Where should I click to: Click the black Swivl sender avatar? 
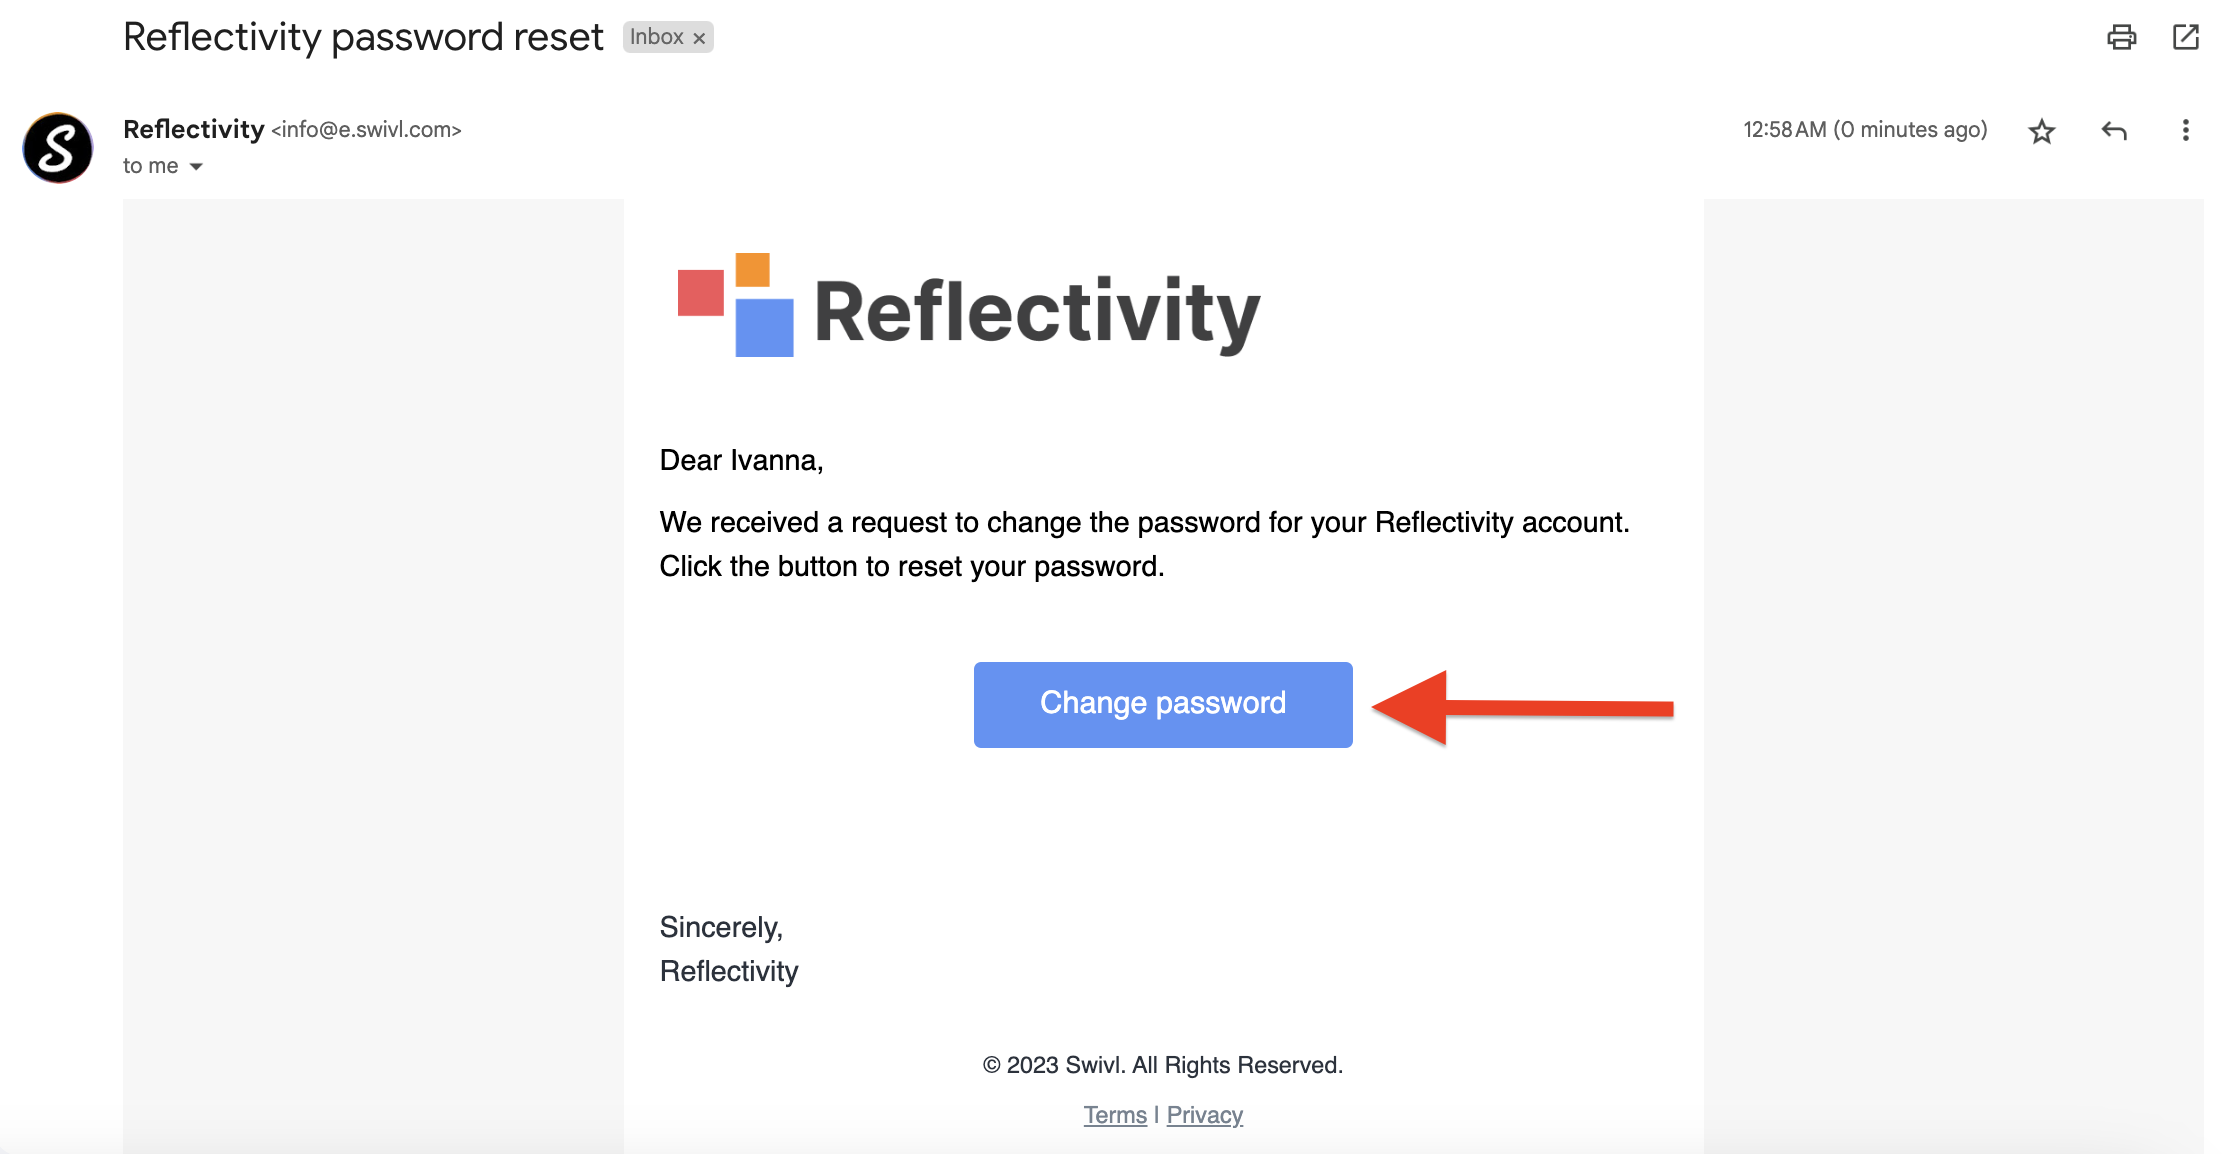click(x=58, y=148)
